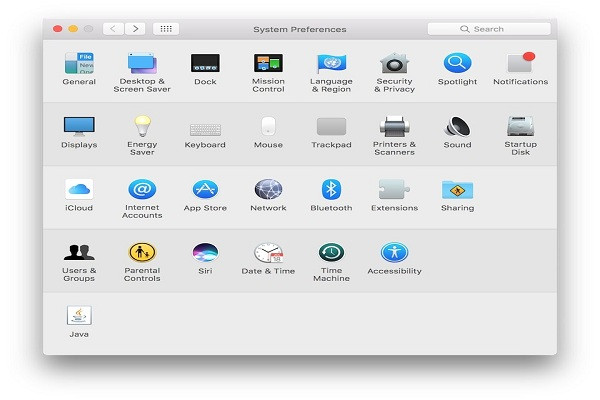Click the back navigation arrow button
600x400 pixels.
click(113, 29)
